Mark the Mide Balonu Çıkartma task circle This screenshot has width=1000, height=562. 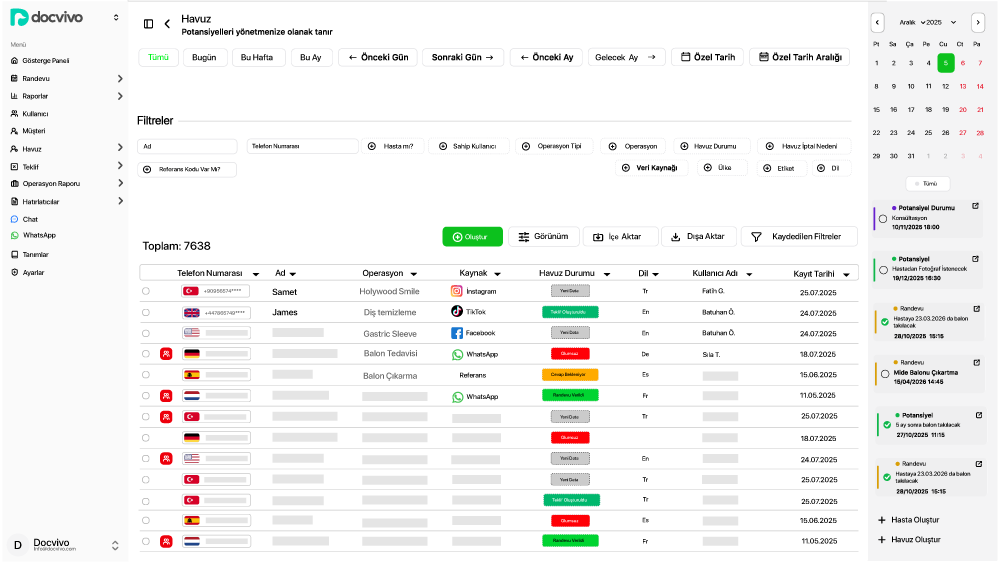[884, 373]
